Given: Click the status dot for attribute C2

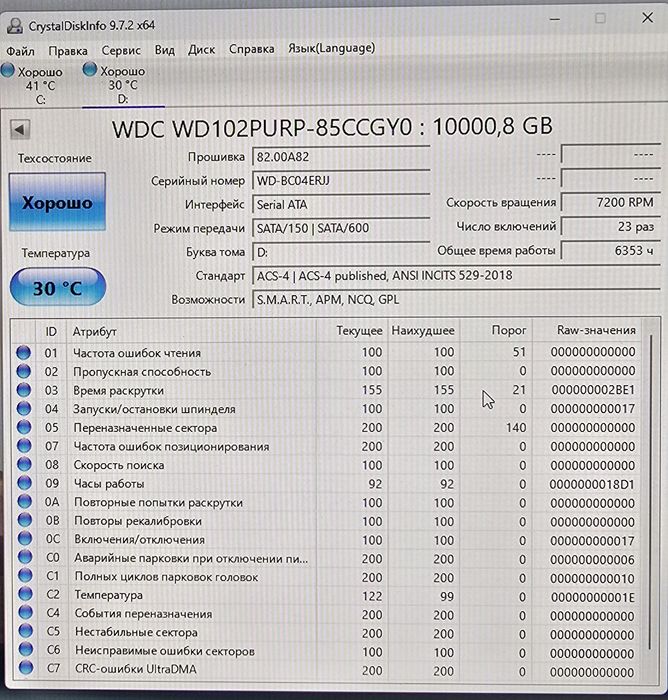Looking at the screenshot, I should (25, 594).
